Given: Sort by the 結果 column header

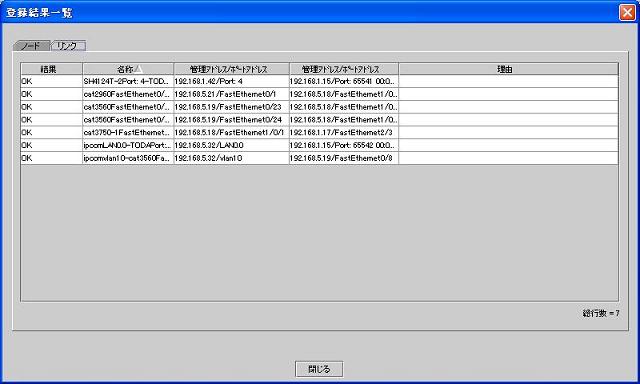Looking at the screenshot, I should click(x=51, y=69).
